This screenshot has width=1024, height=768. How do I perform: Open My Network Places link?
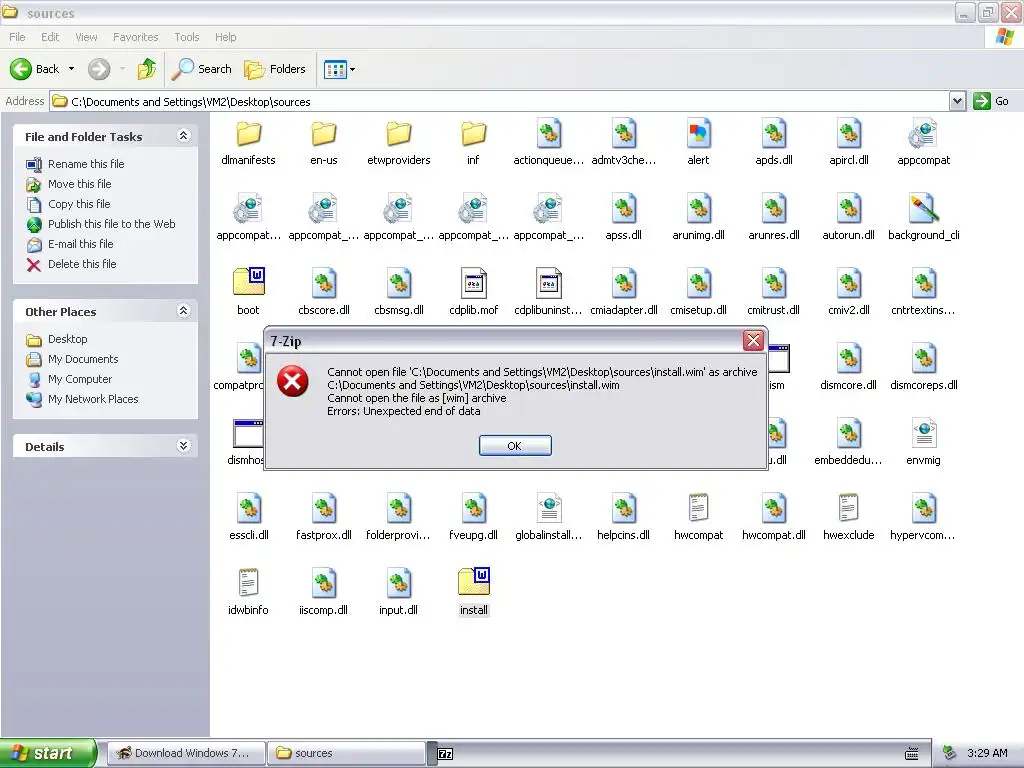93,399
